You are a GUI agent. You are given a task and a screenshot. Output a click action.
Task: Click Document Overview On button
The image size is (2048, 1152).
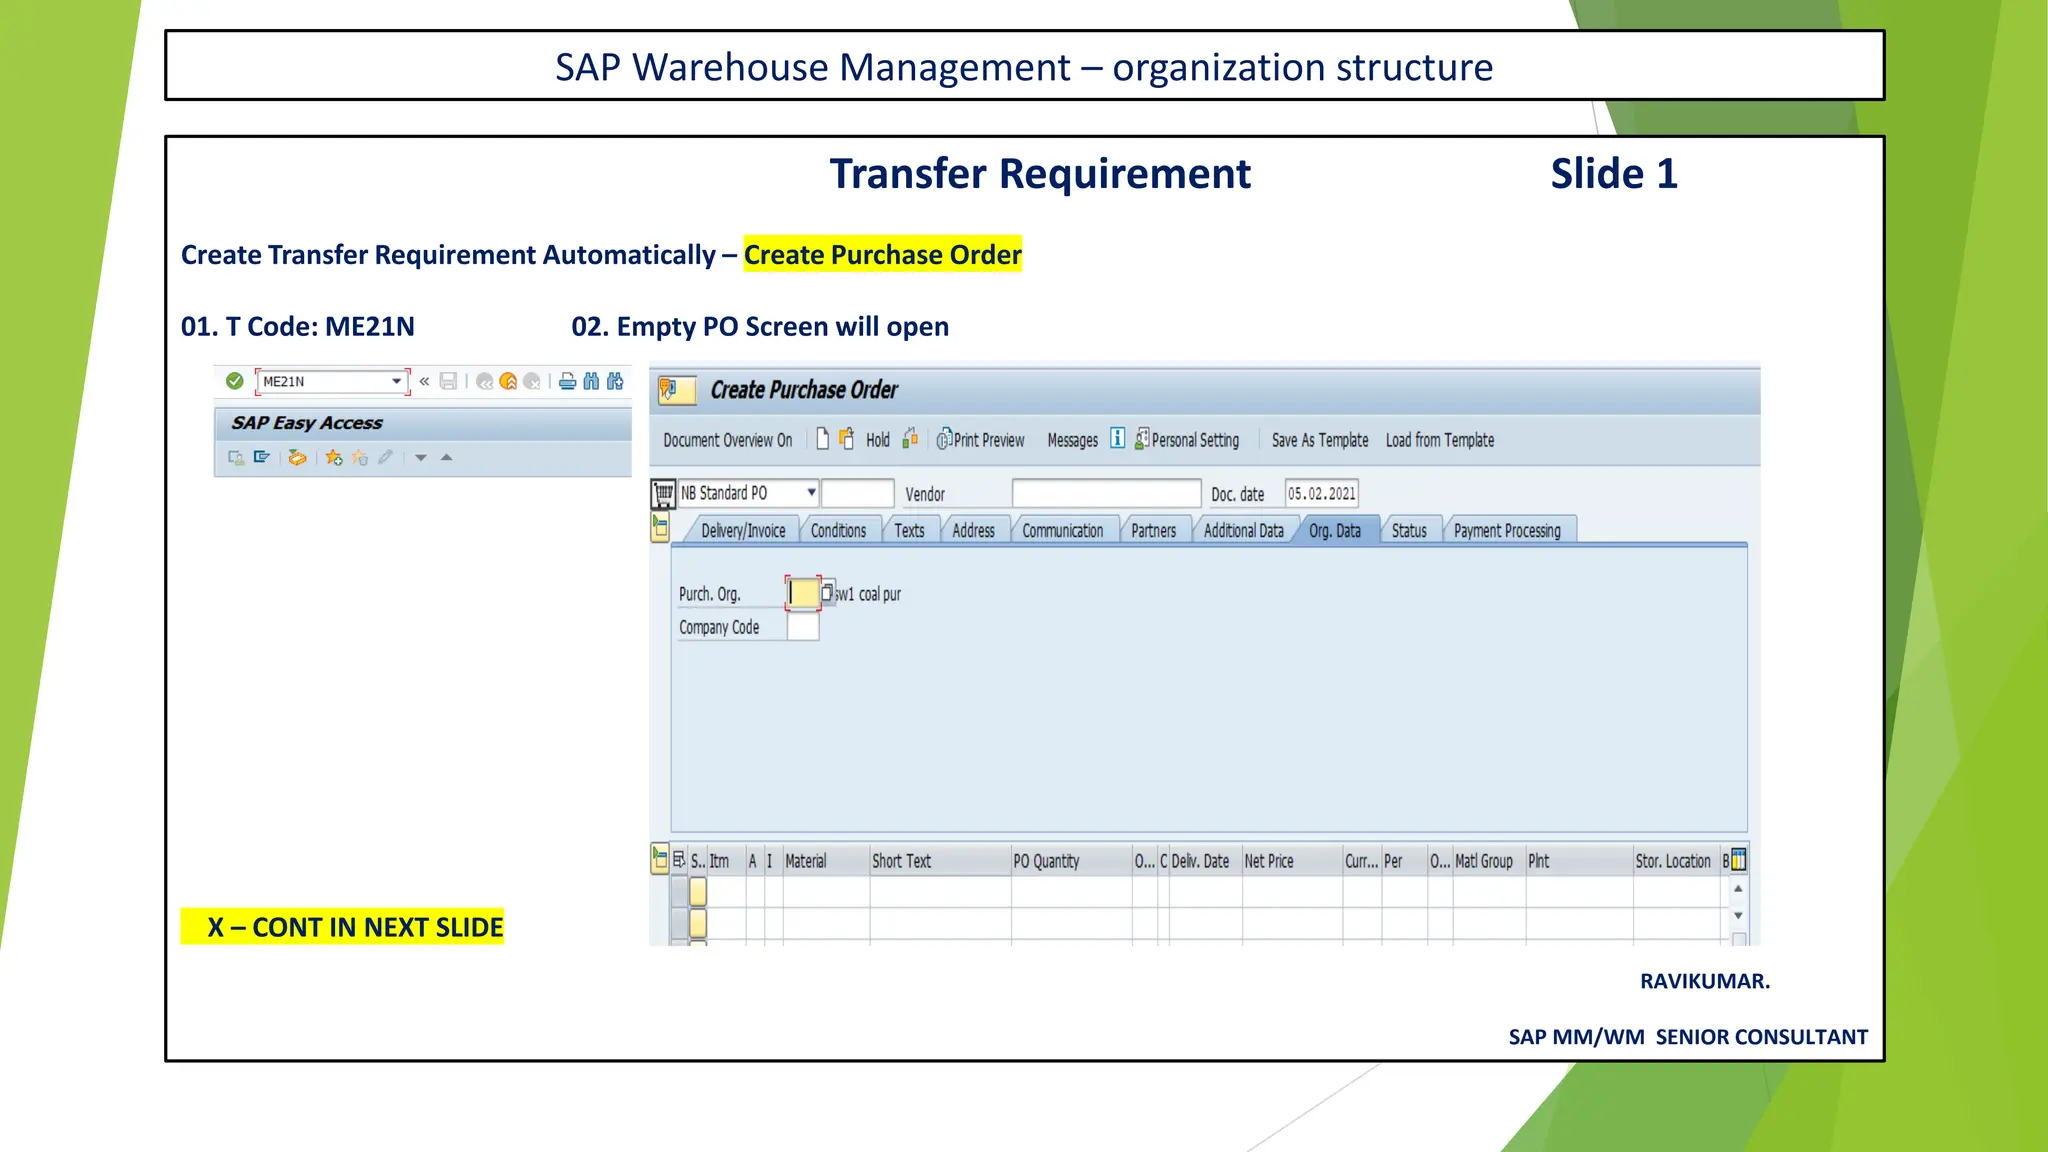tap(728, 440)
